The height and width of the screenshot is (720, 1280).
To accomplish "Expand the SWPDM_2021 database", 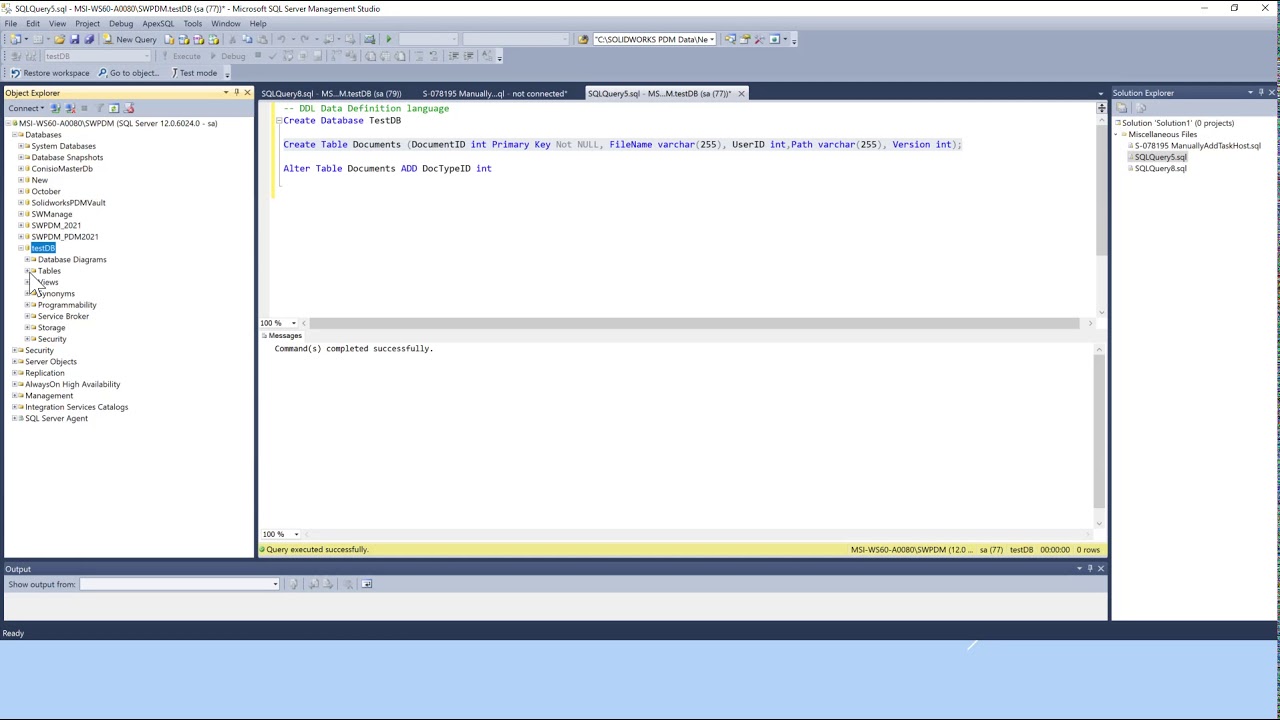I will [x=21, y=225].
